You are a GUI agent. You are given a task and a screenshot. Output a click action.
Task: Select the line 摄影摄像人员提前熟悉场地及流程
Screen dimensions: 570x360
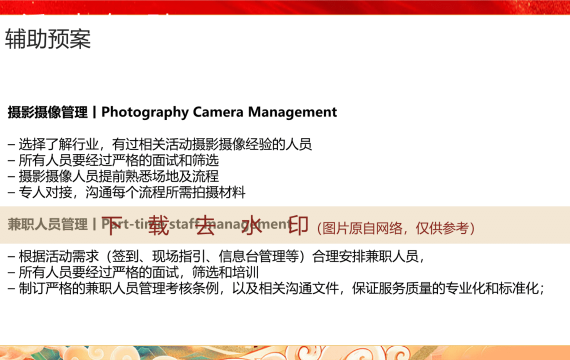tap(113, 176)
